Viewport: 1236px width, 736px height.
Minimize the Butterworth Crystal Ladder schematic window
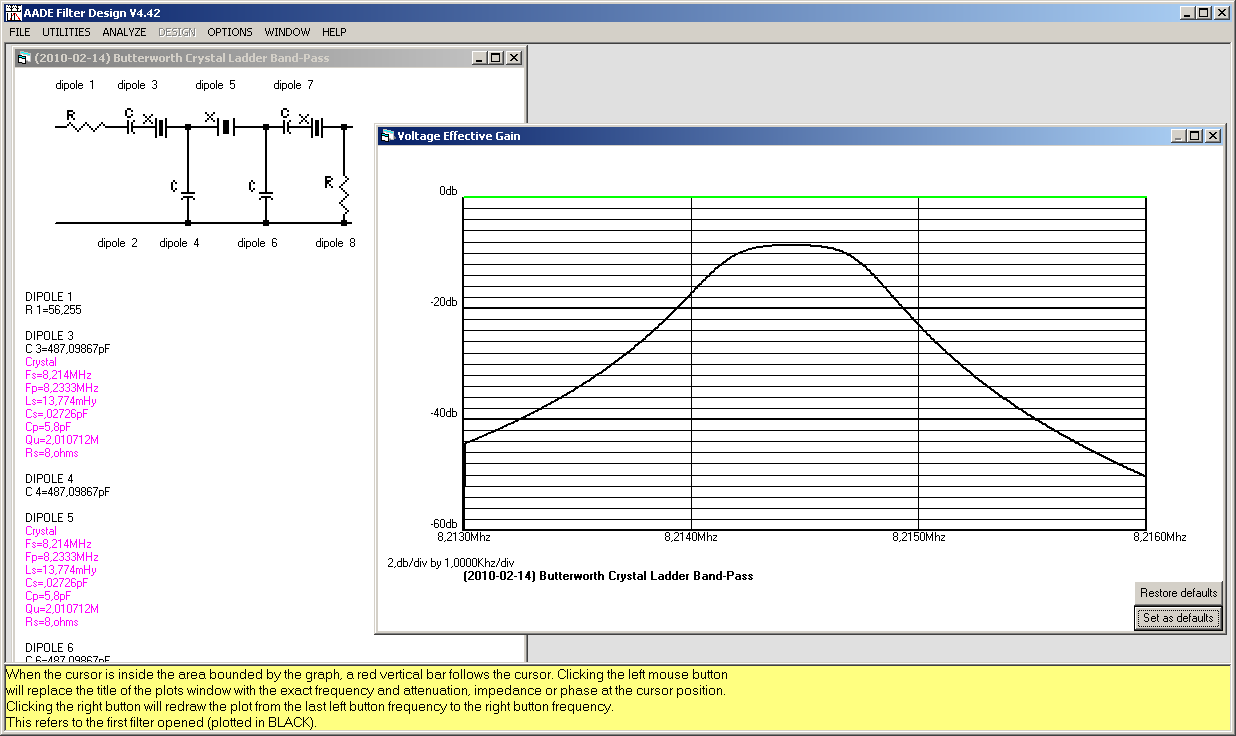pos(479,58)
